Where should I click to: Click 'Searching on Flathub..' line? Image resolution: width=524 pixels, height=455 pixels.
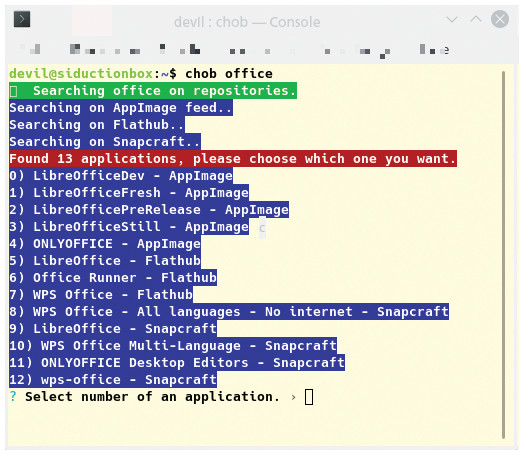(x=97, y=125)
